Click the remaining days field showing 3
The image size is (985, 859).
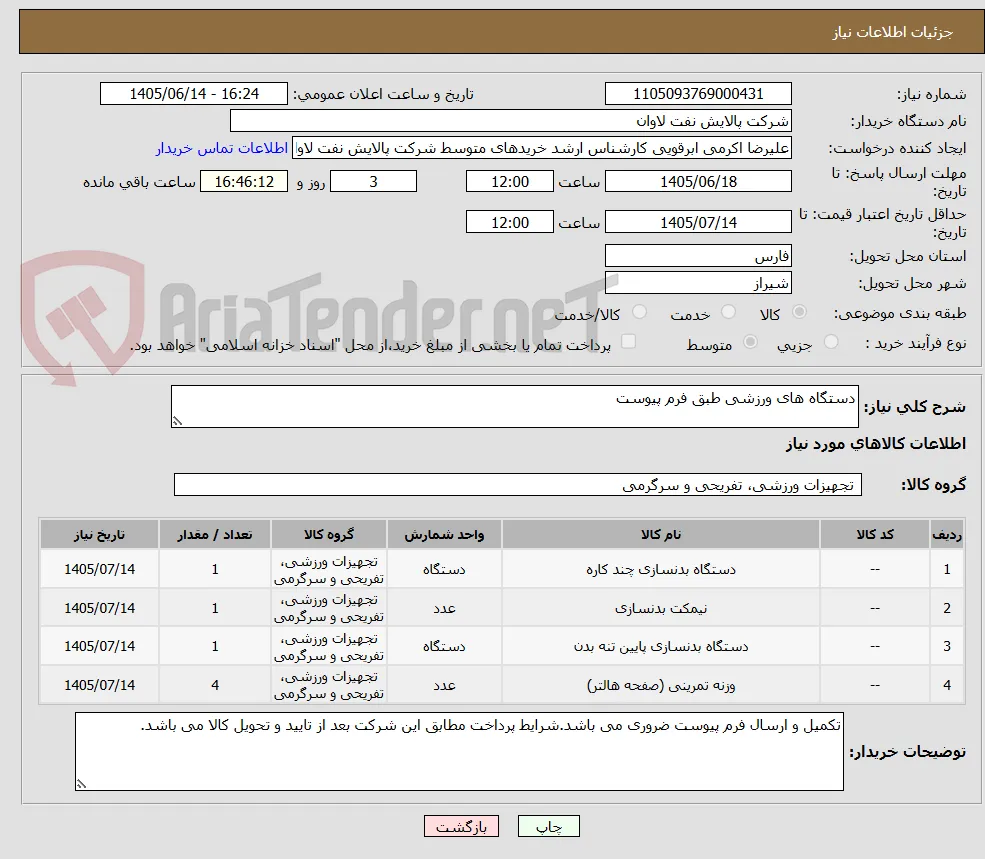373,182
